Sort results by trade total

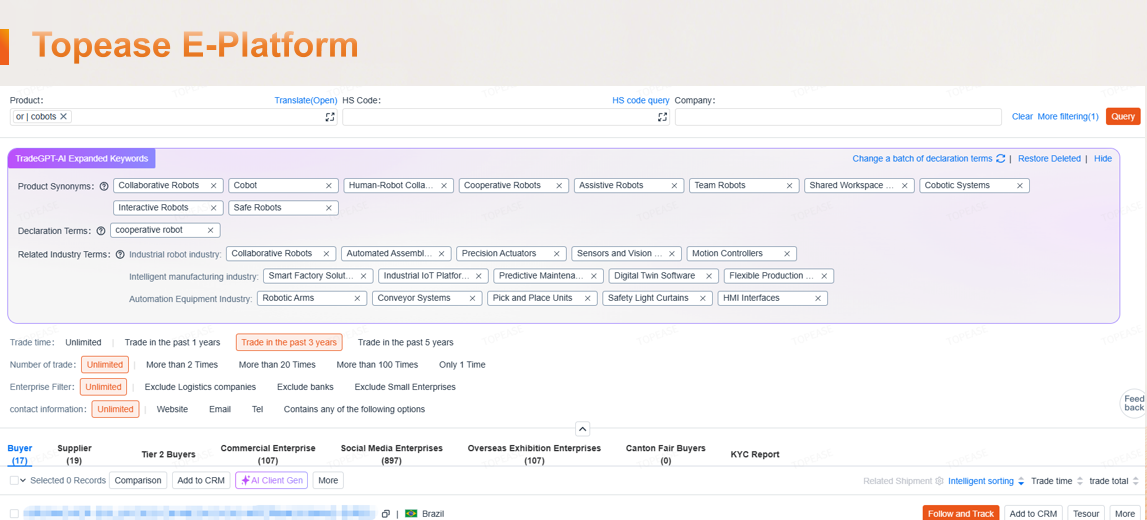tap(1114, 481)
